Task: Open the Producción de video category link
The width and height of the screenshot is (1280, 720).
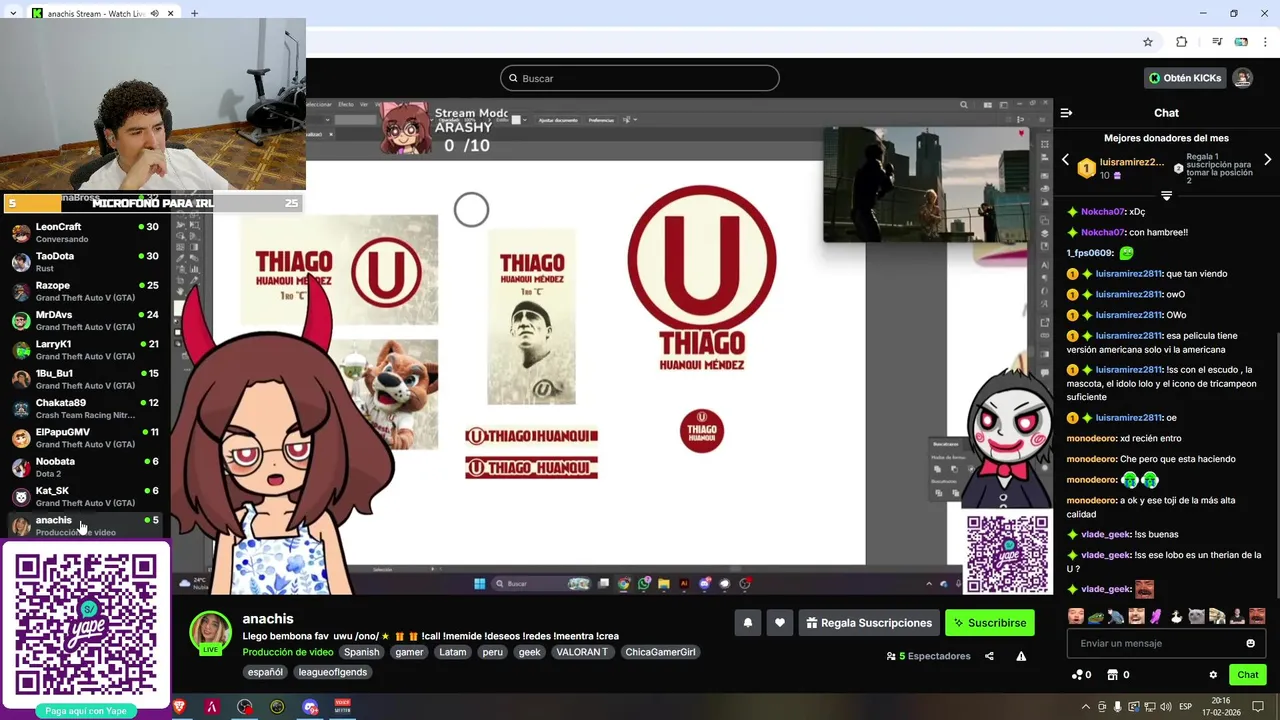Action: [x=288, y=652]
